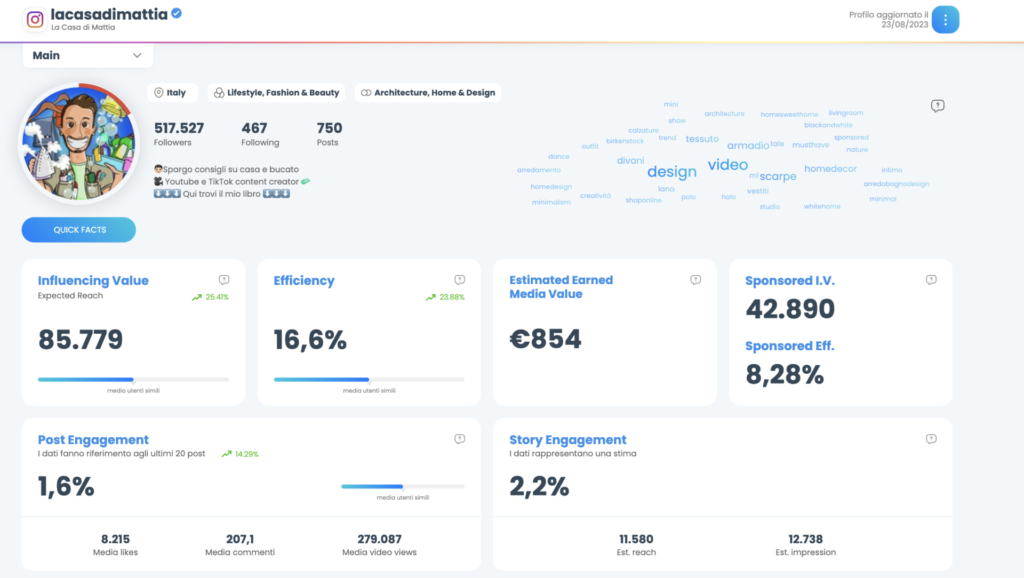Click the 207,1 Media commenti value
The height and width of the screenshot is (578, 1024).
(240, 539)
